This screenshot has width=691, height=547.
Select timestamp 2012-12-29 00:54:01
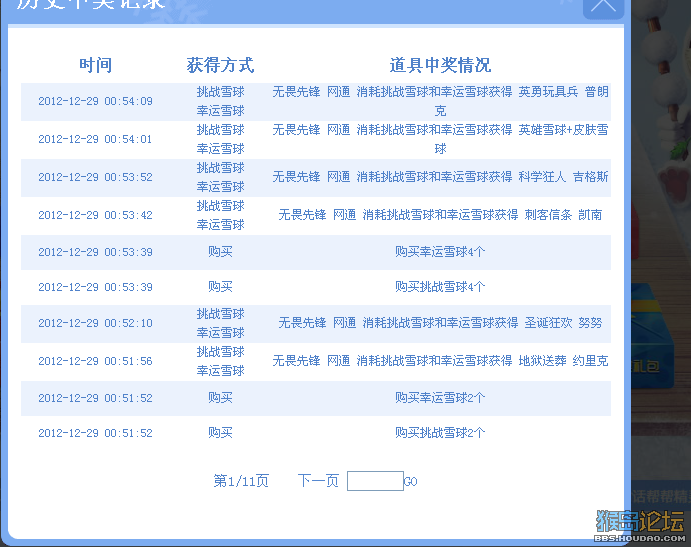tap(95, 139)
